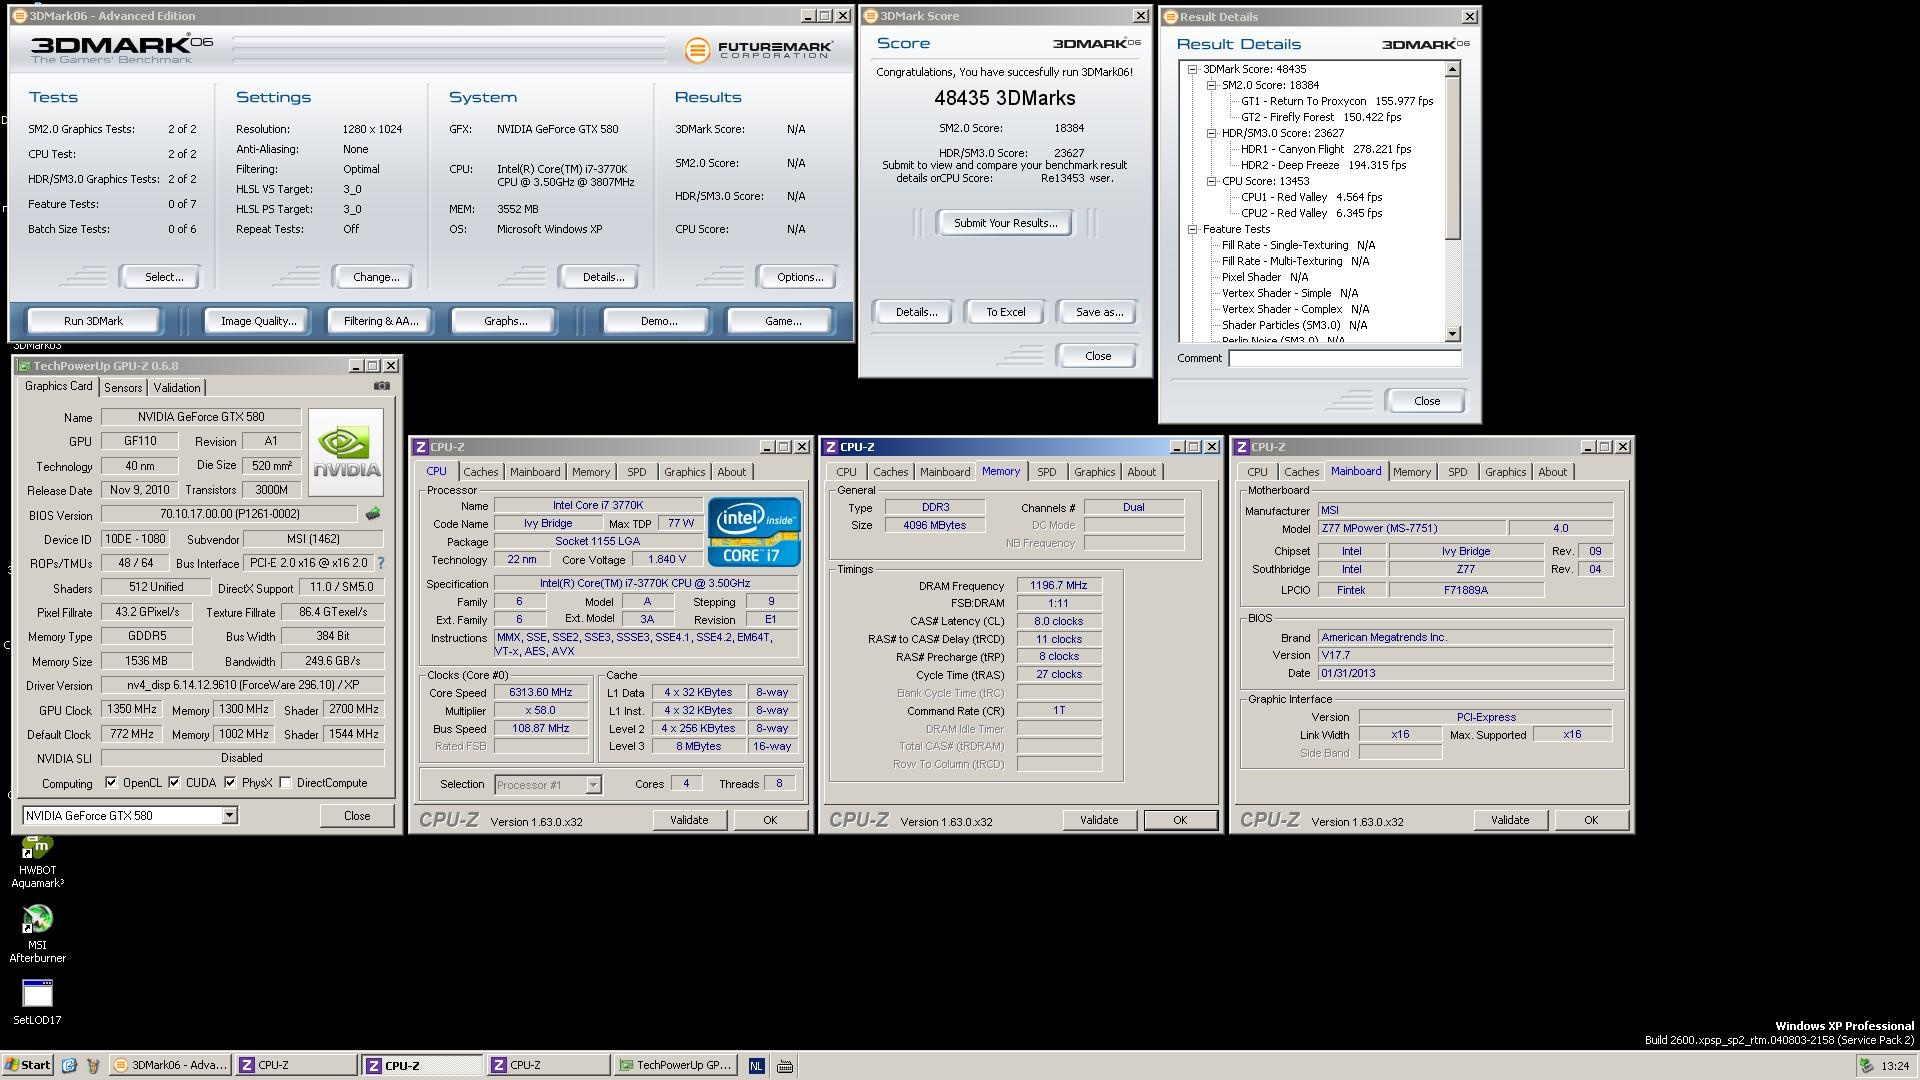The height and width of the screenshot is (1080, 1920).
Task: Select the MSI Afterburner desktop icon
Action: 37,933
